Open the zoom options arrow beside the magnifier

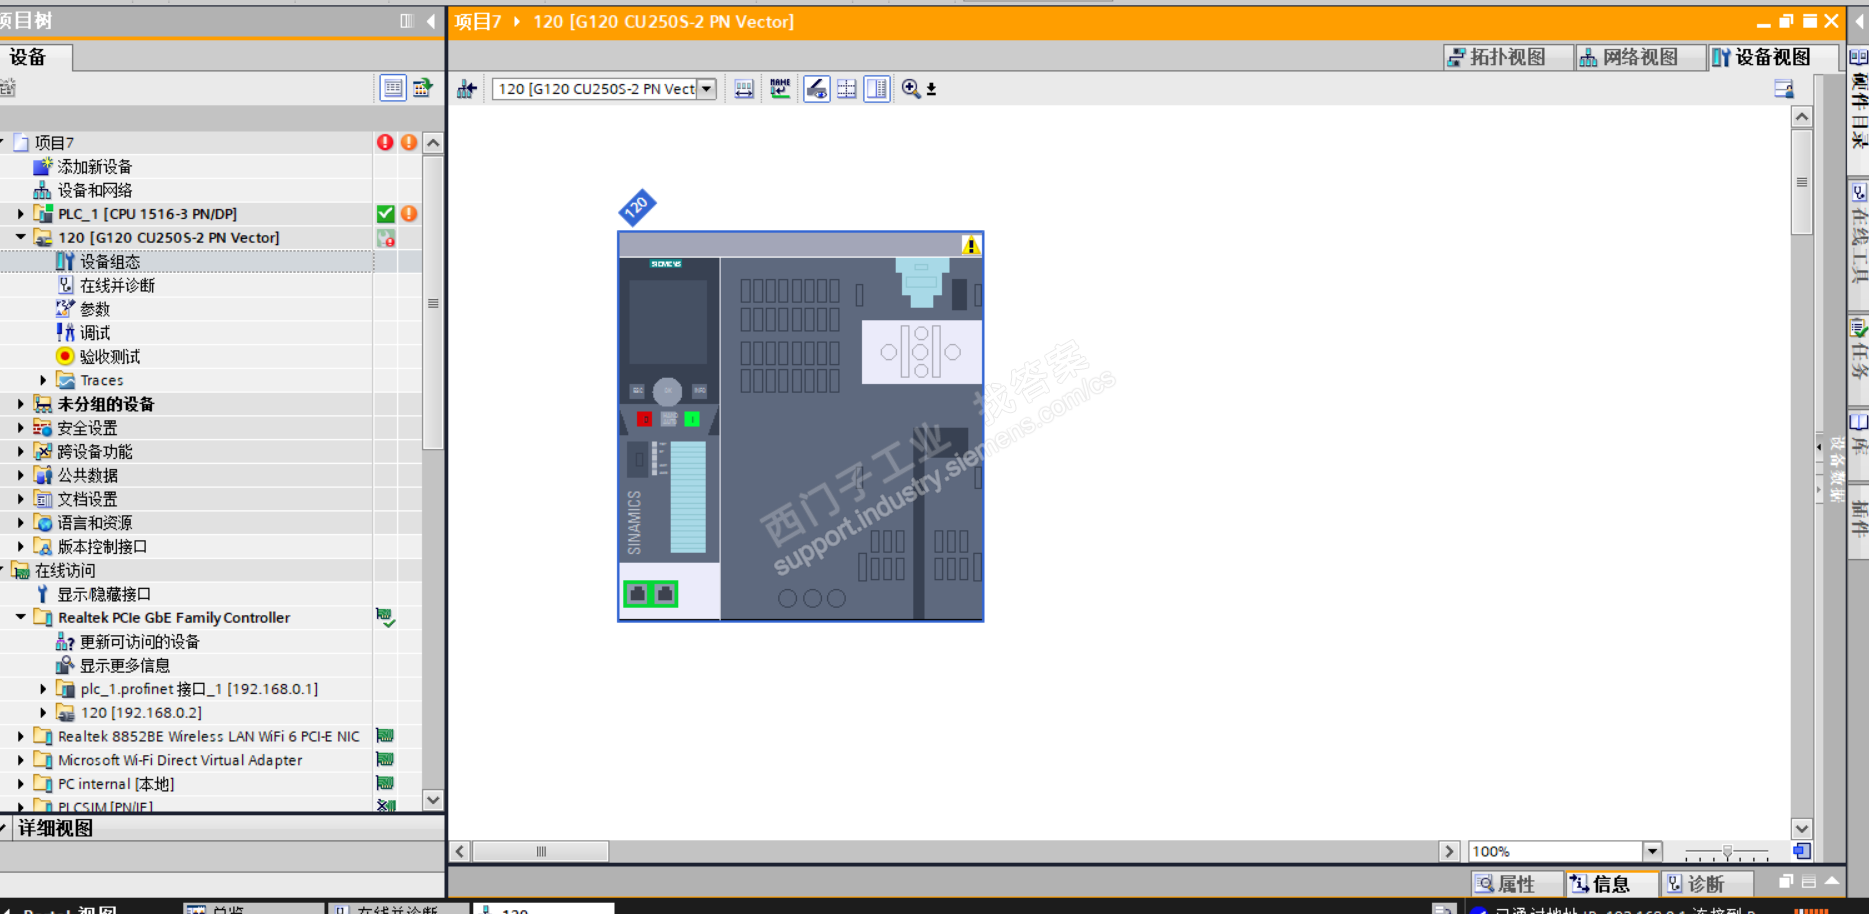pos(931,90)
